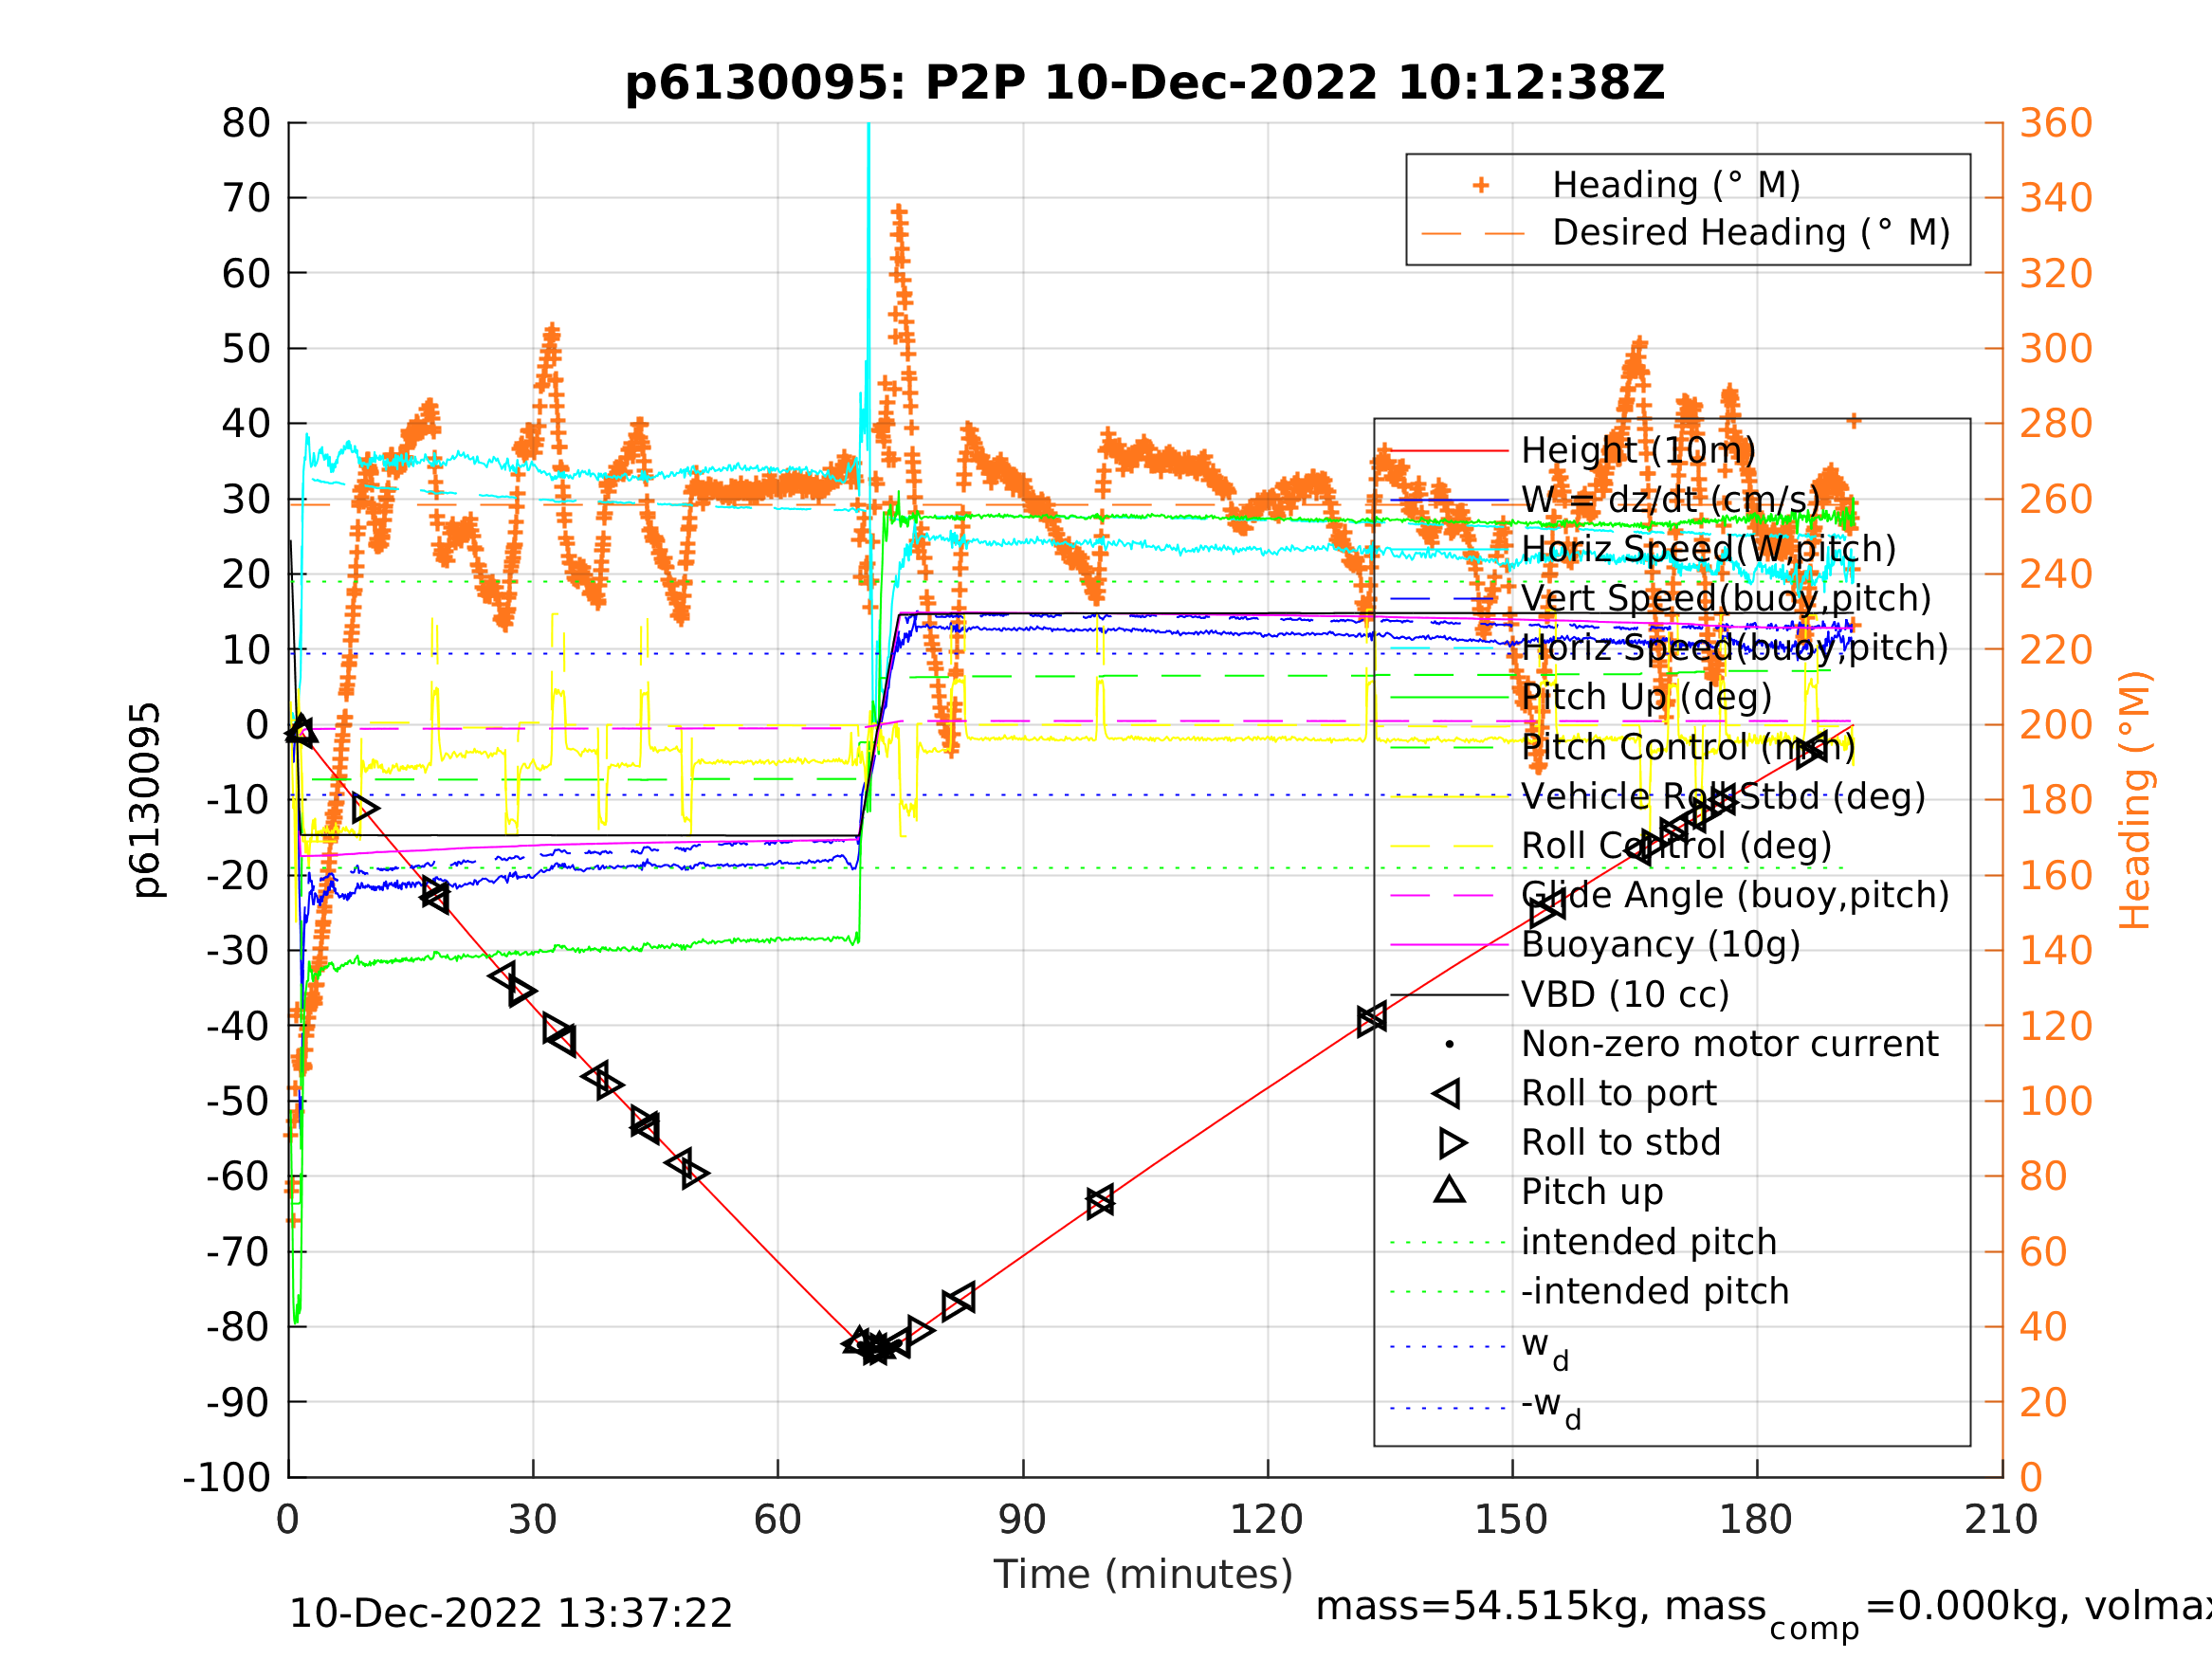Click the -100 tick on the left axis
The height and width of the screenshot is (1659, 2212).
227,1478
